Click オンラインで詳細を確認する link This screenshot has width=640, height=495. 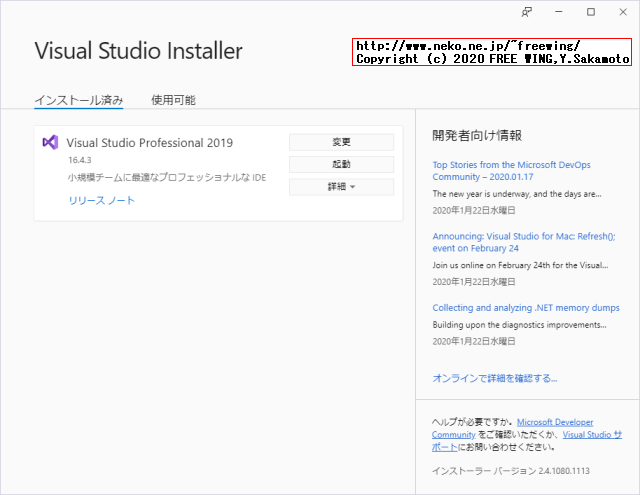point(495,378)
